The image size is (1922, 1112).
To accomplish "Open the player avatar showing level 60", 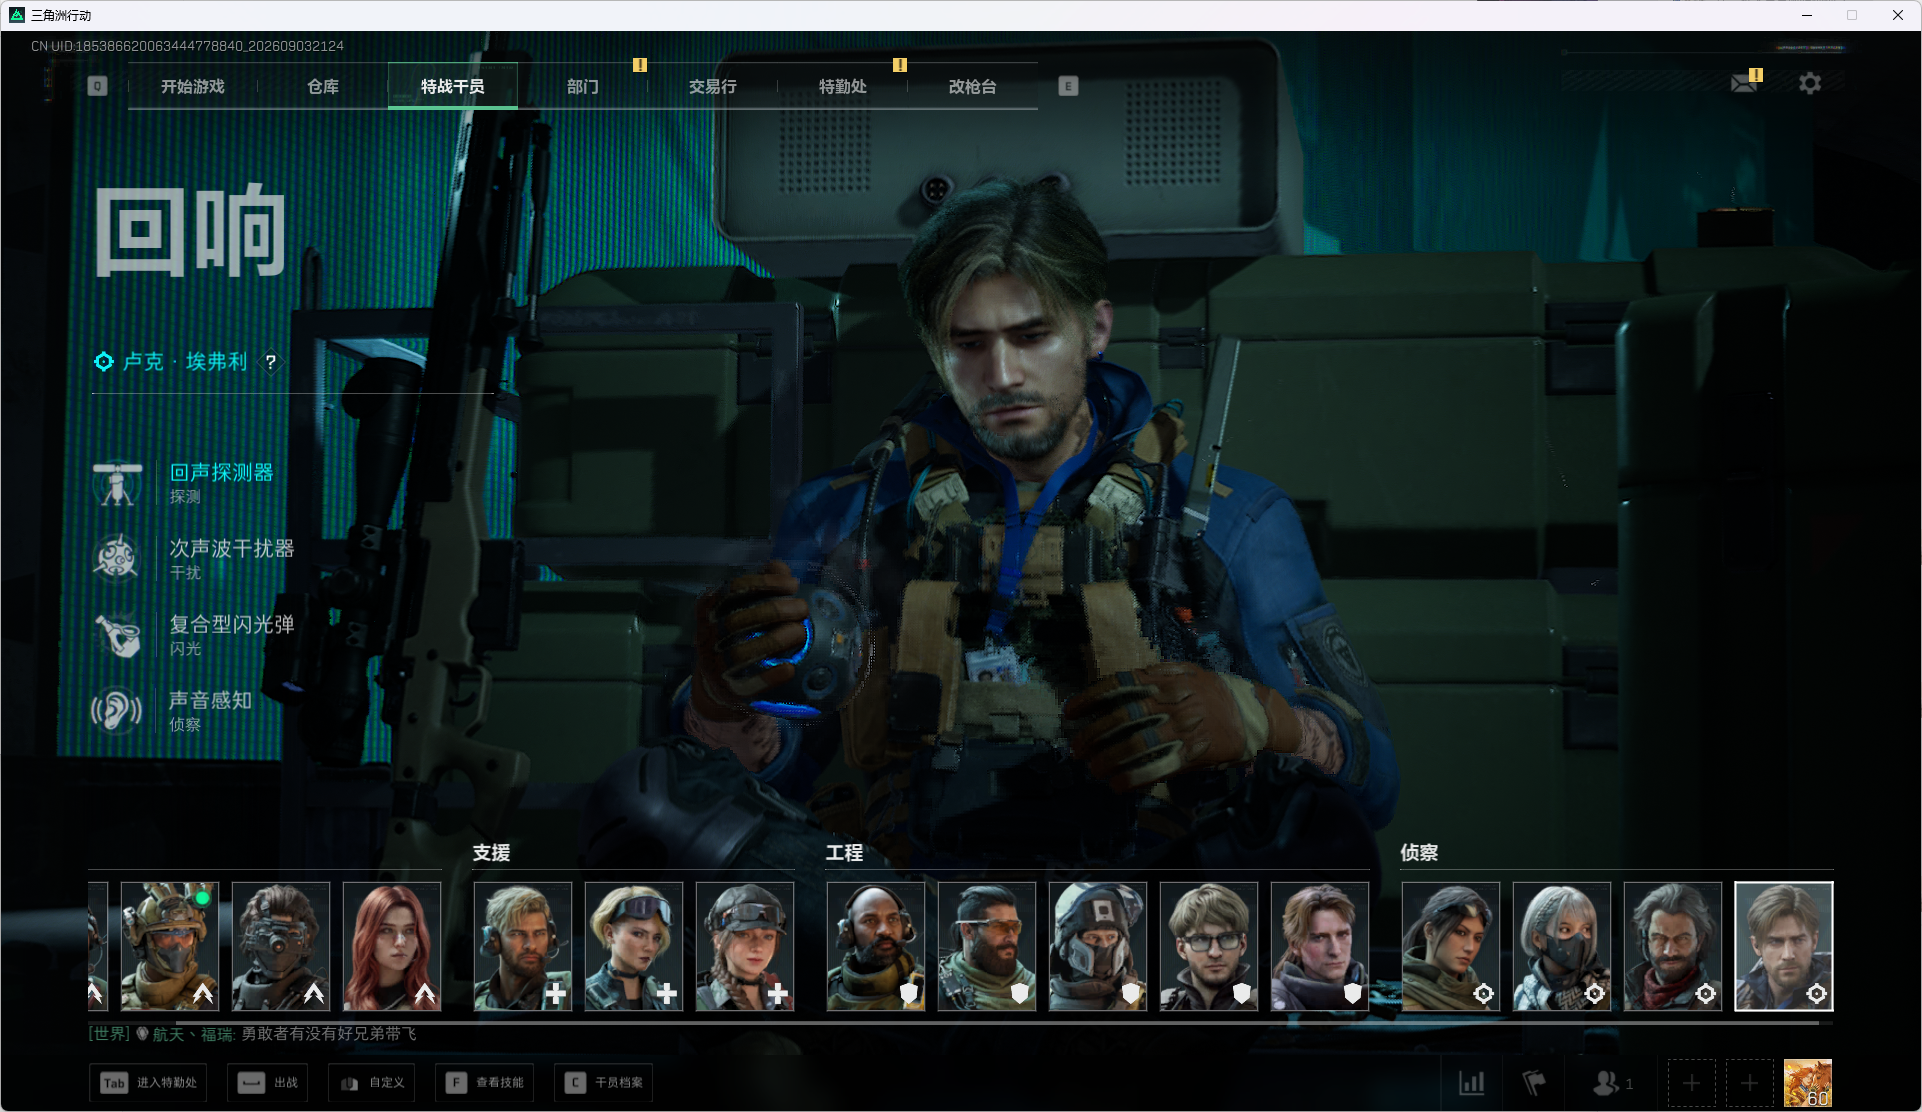I will click(x=1808, y=1083).
